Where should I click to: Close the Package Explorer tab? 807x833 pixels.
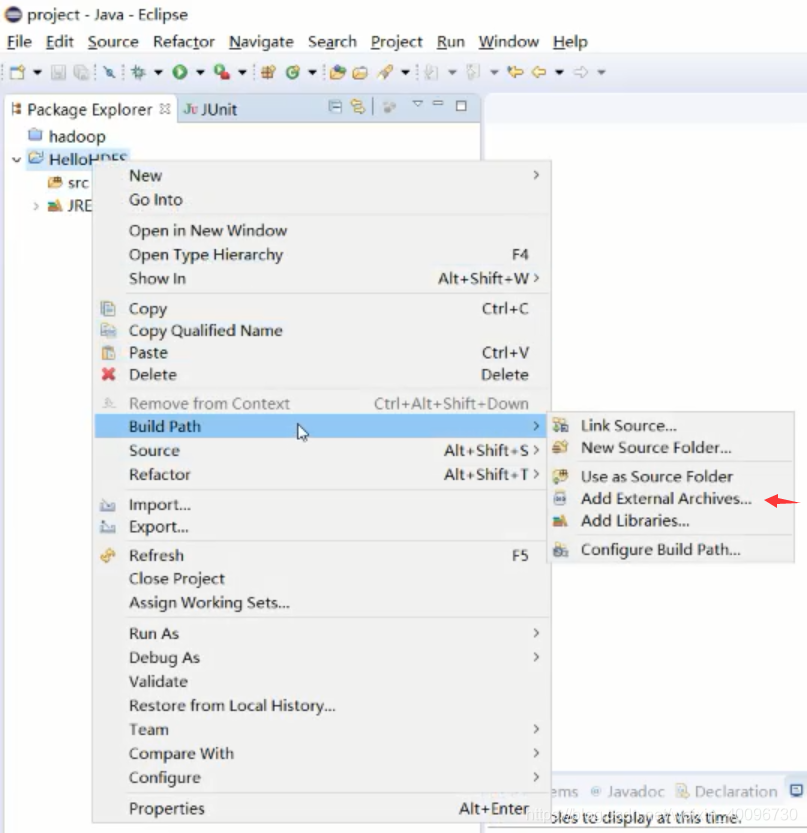[x=165, y=109]
